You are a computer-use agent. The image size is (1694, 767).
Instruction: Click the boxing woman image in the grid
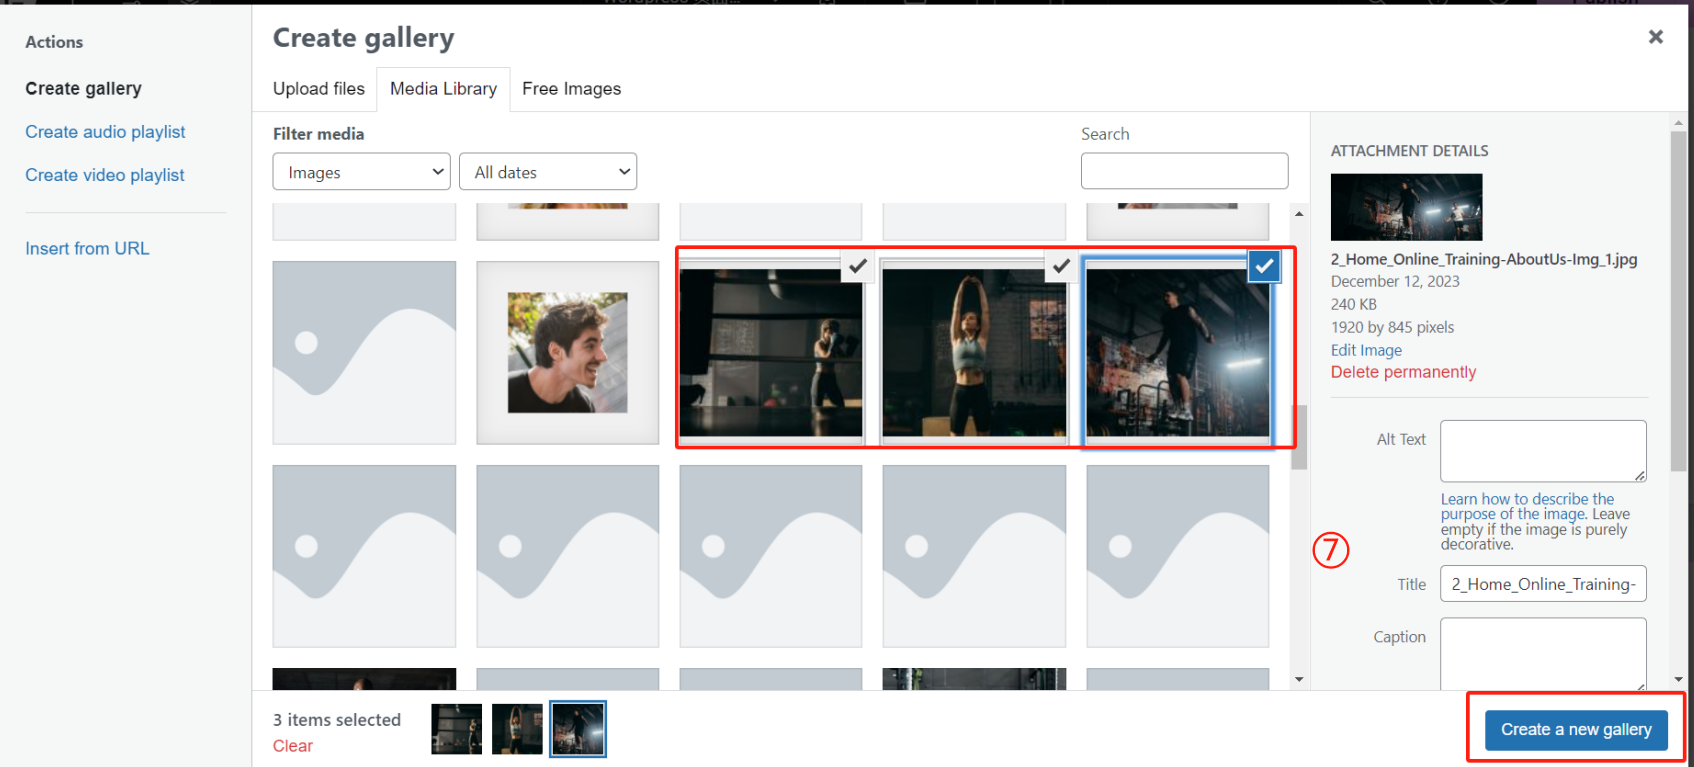click(771, 353)
